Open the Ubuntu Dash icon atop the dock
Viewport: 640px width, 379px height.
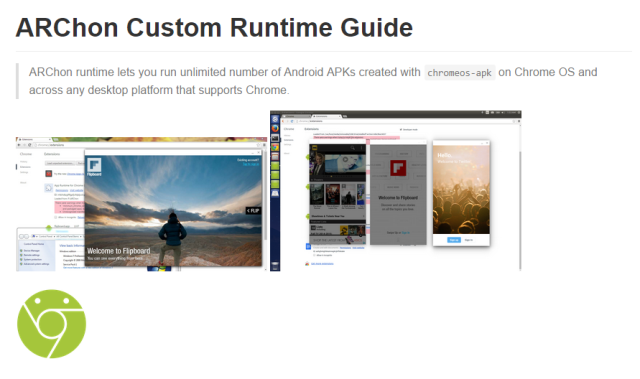point(275,119)
